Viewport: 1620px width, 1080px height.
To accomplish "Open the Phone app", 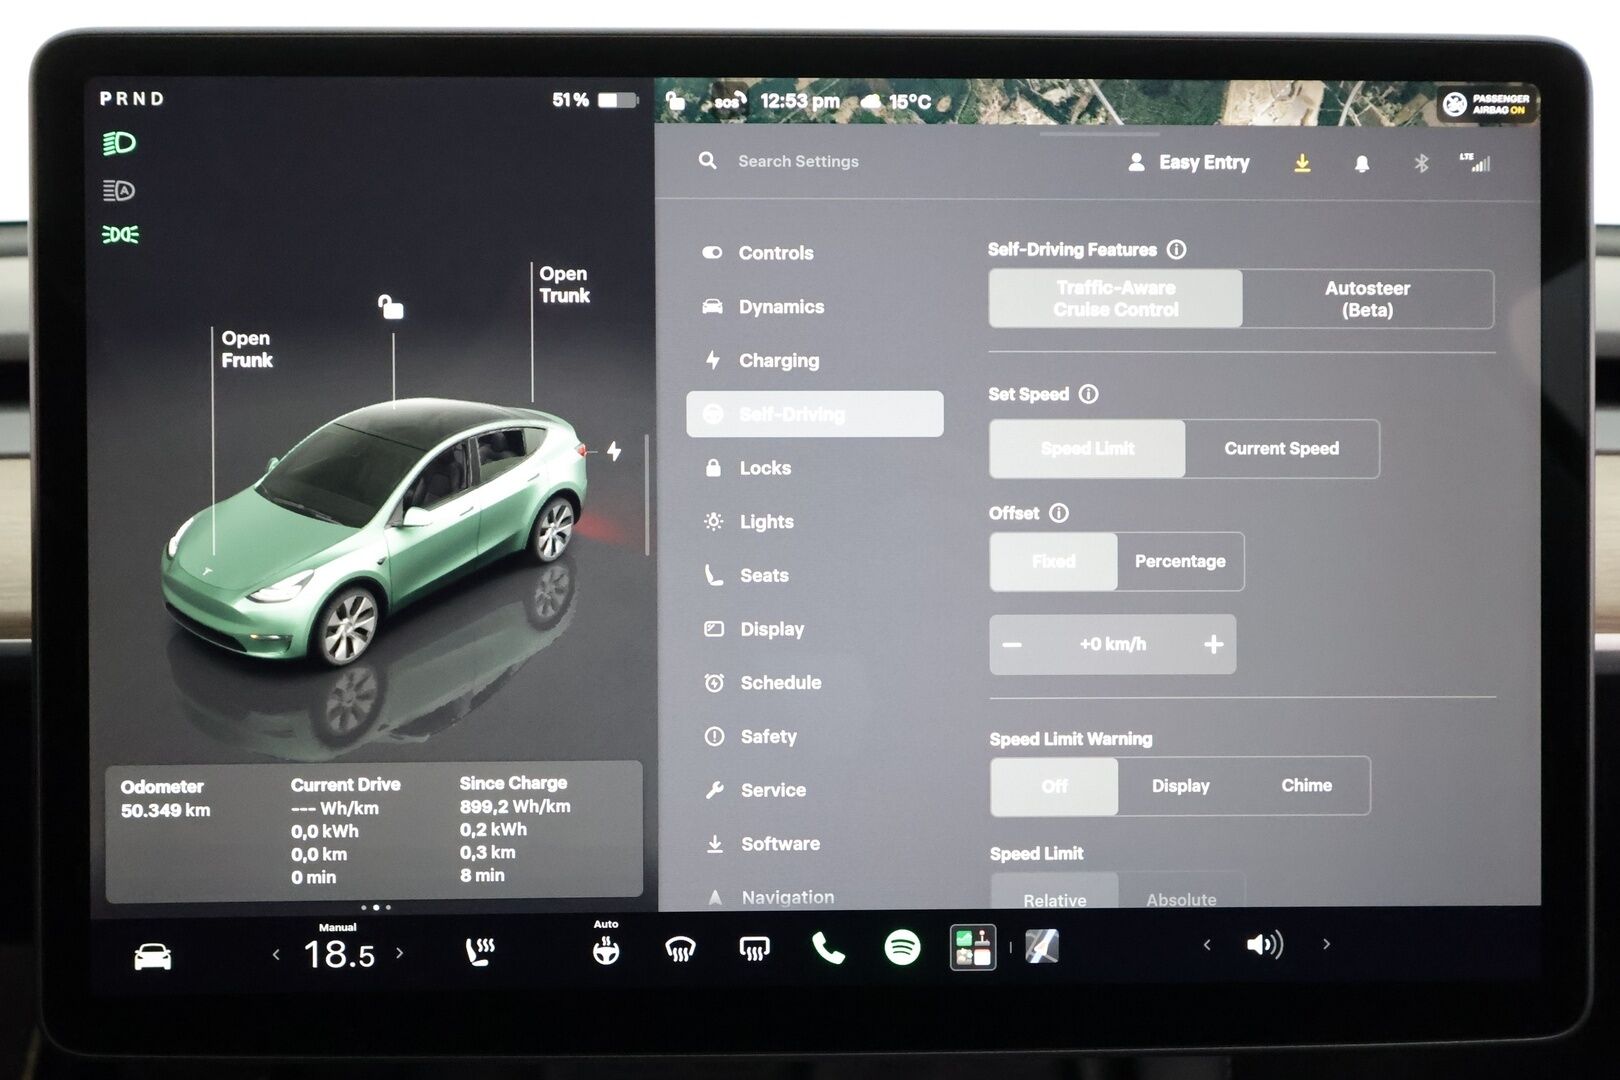I will click(828, 948).
